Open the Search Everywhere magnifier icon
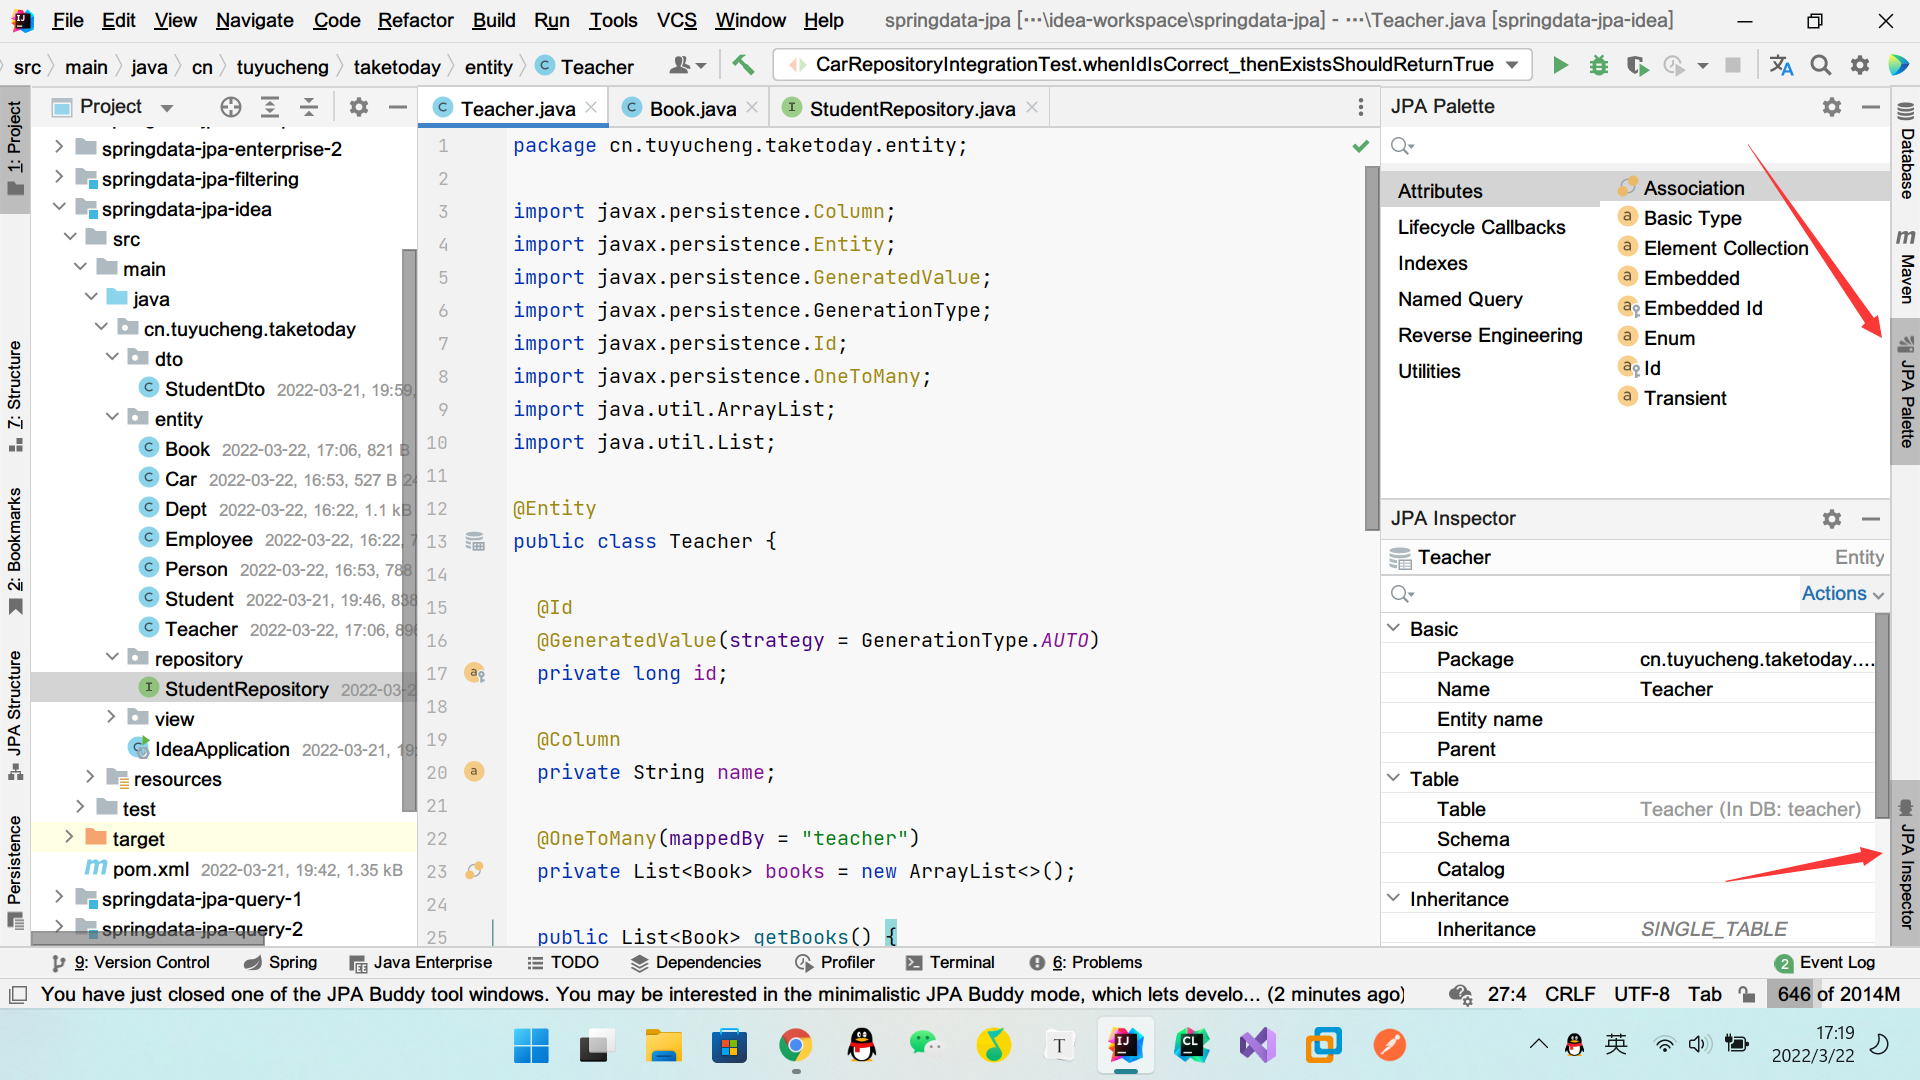 (x=1820, y=65)
